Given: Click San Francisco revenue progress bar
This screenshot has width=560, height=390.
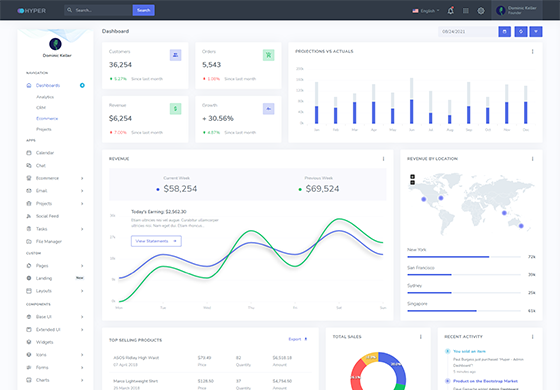Looking at the screenshot, I should pyautogui.click(x=464, y=275).
